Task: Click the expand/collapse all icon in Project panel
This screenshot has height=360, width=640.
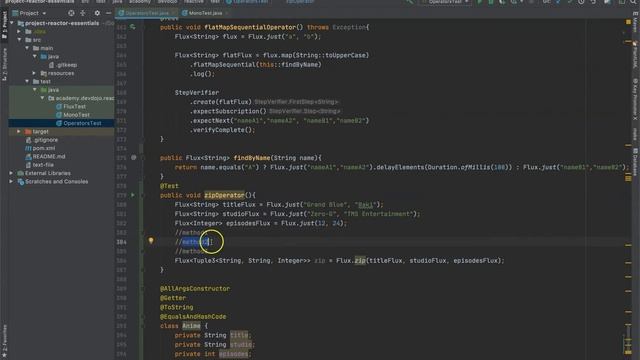Action: (x=83, y=13)
